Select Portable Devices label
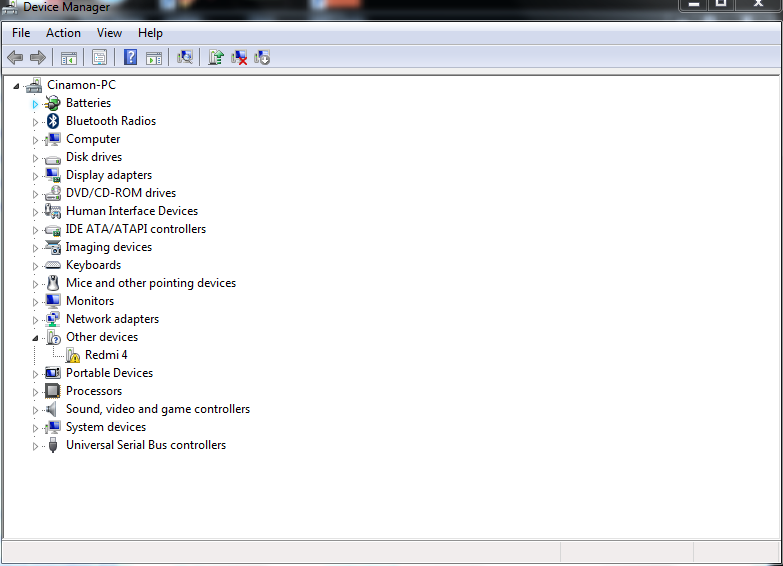Image resolution: width=783 pixels, height=566 pixels. click(109, 373)
